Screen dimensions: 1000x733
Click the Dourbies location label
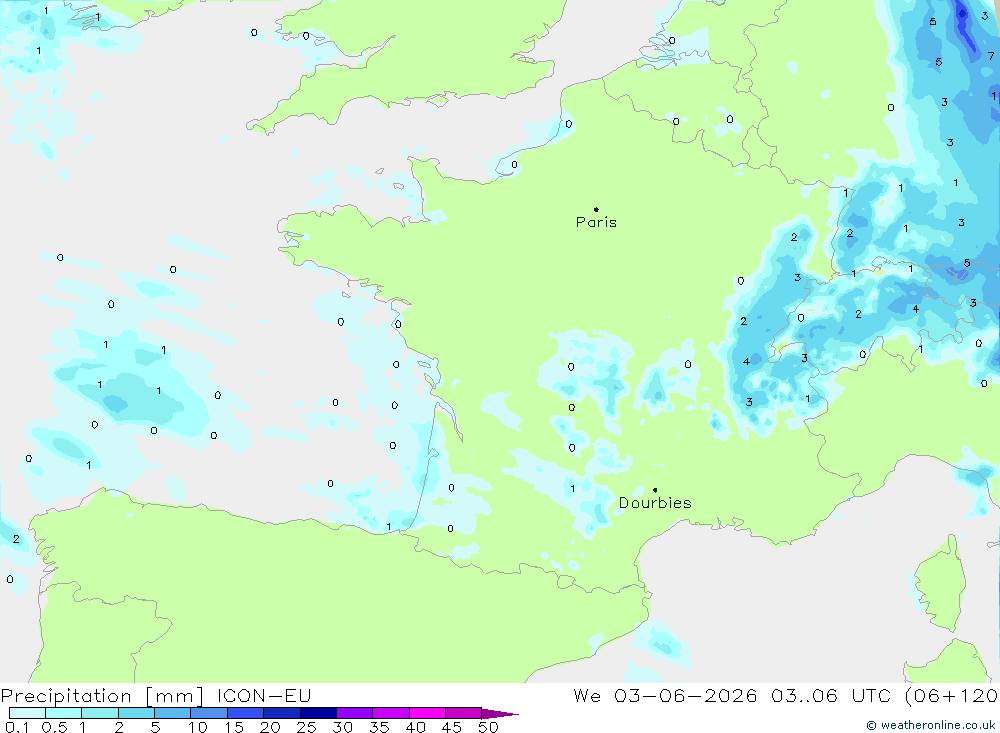coord(655,503)
